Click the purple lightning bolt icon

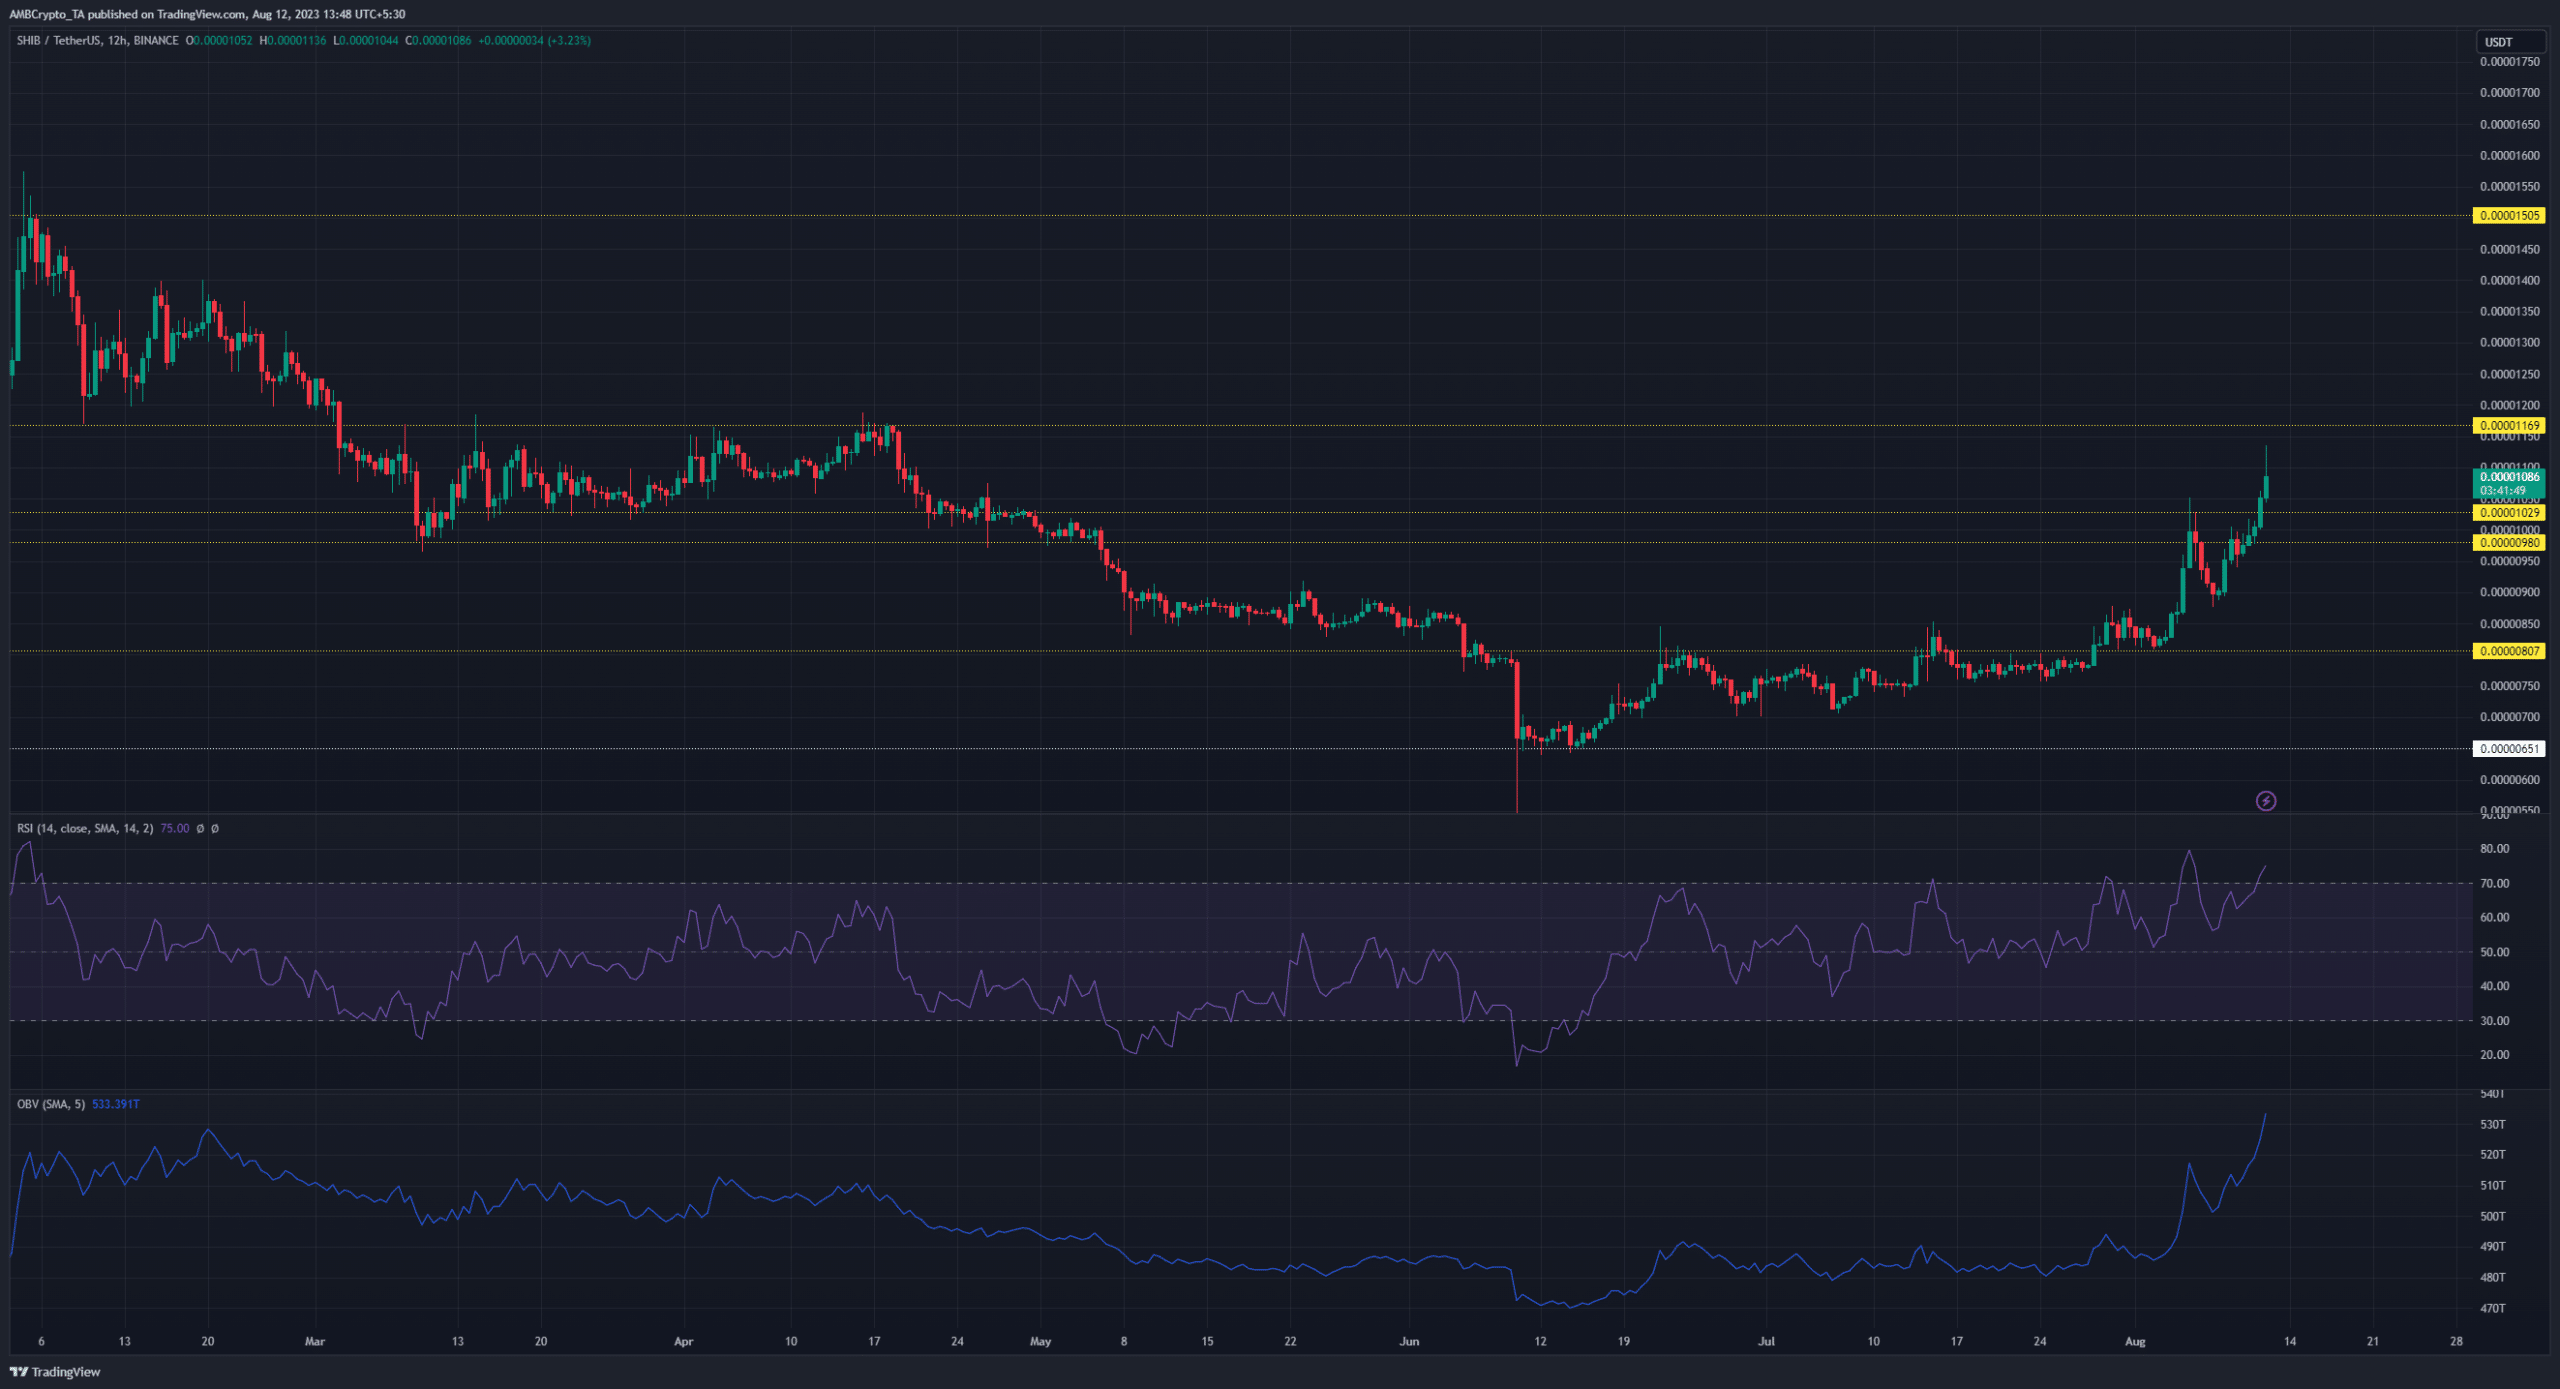tap(2265, 801)
